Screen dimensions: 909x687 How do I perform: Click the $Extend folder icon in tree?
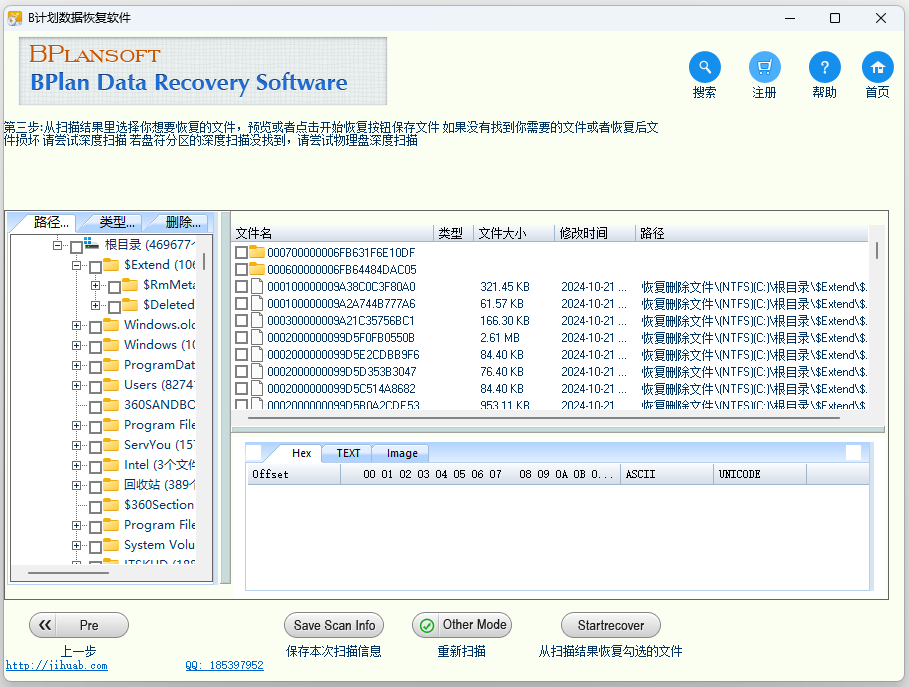pos(111,265)
